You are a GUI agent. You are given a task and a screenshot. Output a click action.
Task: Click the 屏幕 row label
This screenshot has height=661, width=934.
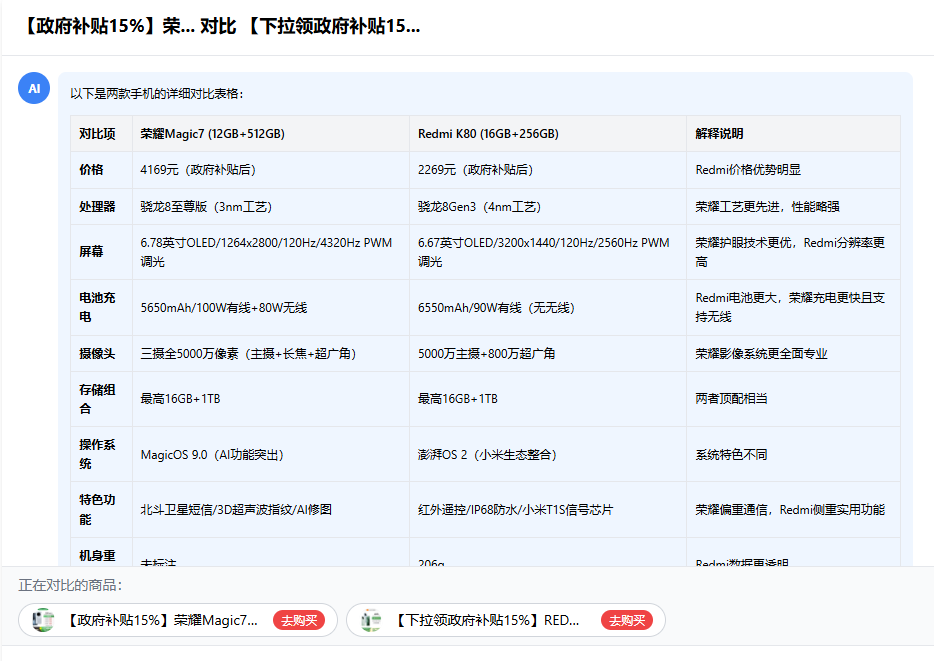(x=91, y=252)
